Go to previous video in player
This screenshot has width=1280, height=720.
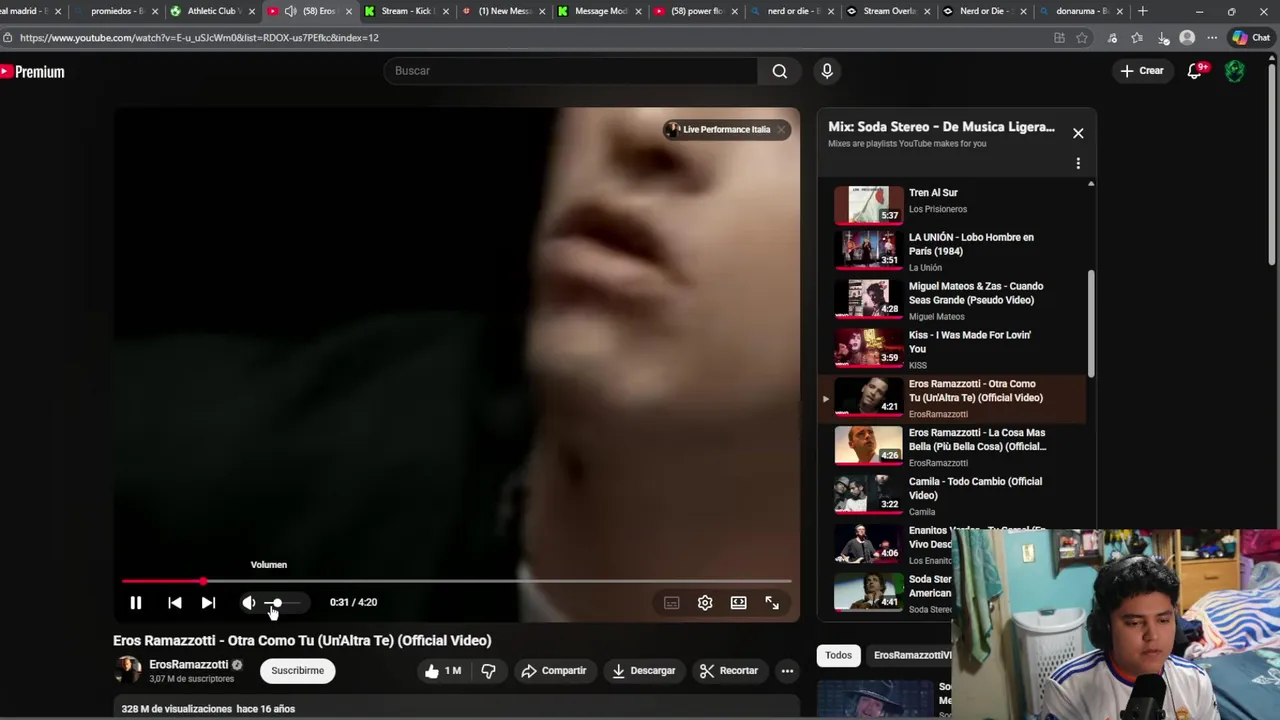tap(175, 603)
